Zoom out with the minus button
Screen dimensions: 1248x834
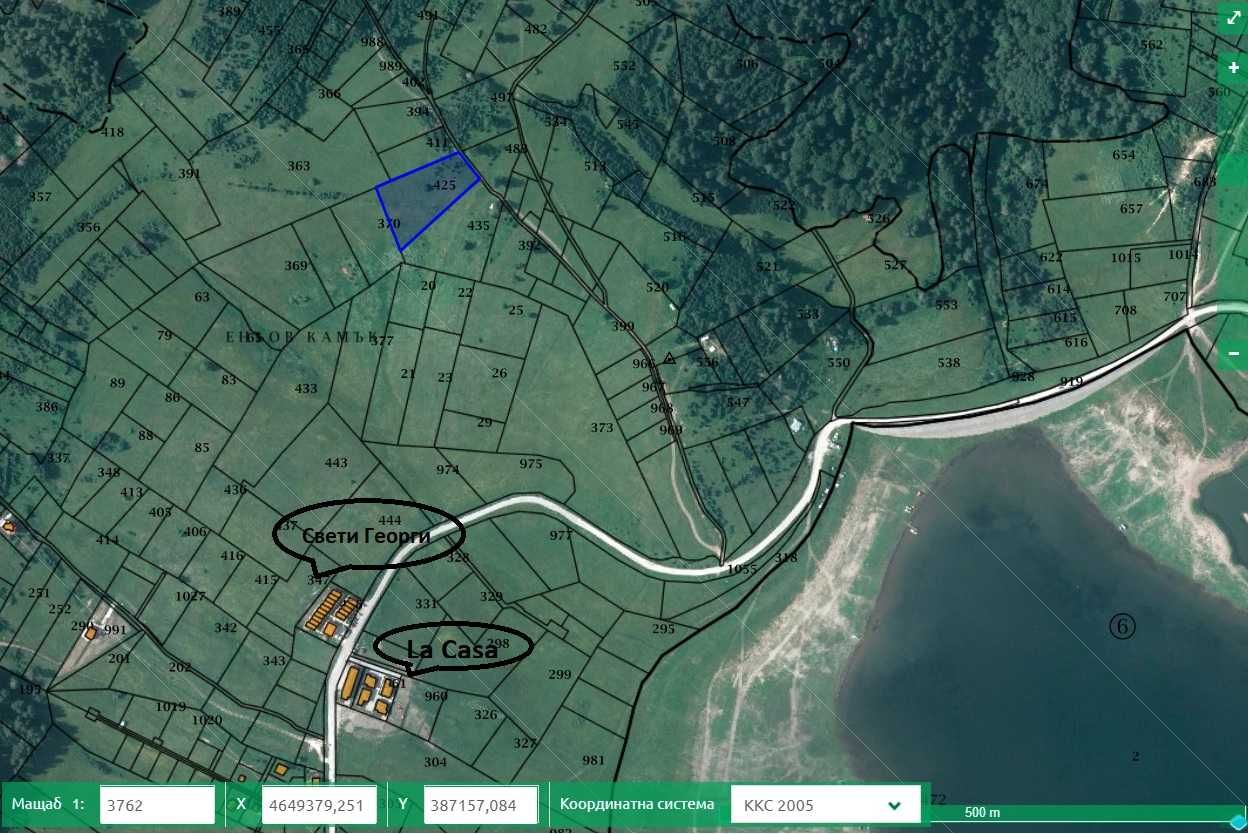(1232, 353)
